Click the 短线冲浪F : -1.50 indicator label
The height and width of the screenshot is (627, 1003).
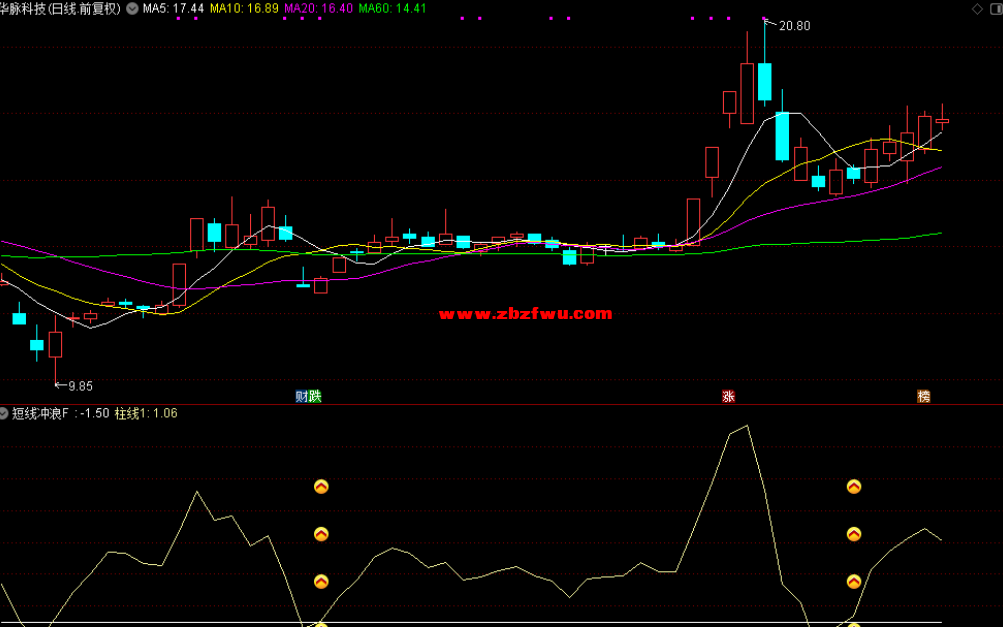click(61, 413)
